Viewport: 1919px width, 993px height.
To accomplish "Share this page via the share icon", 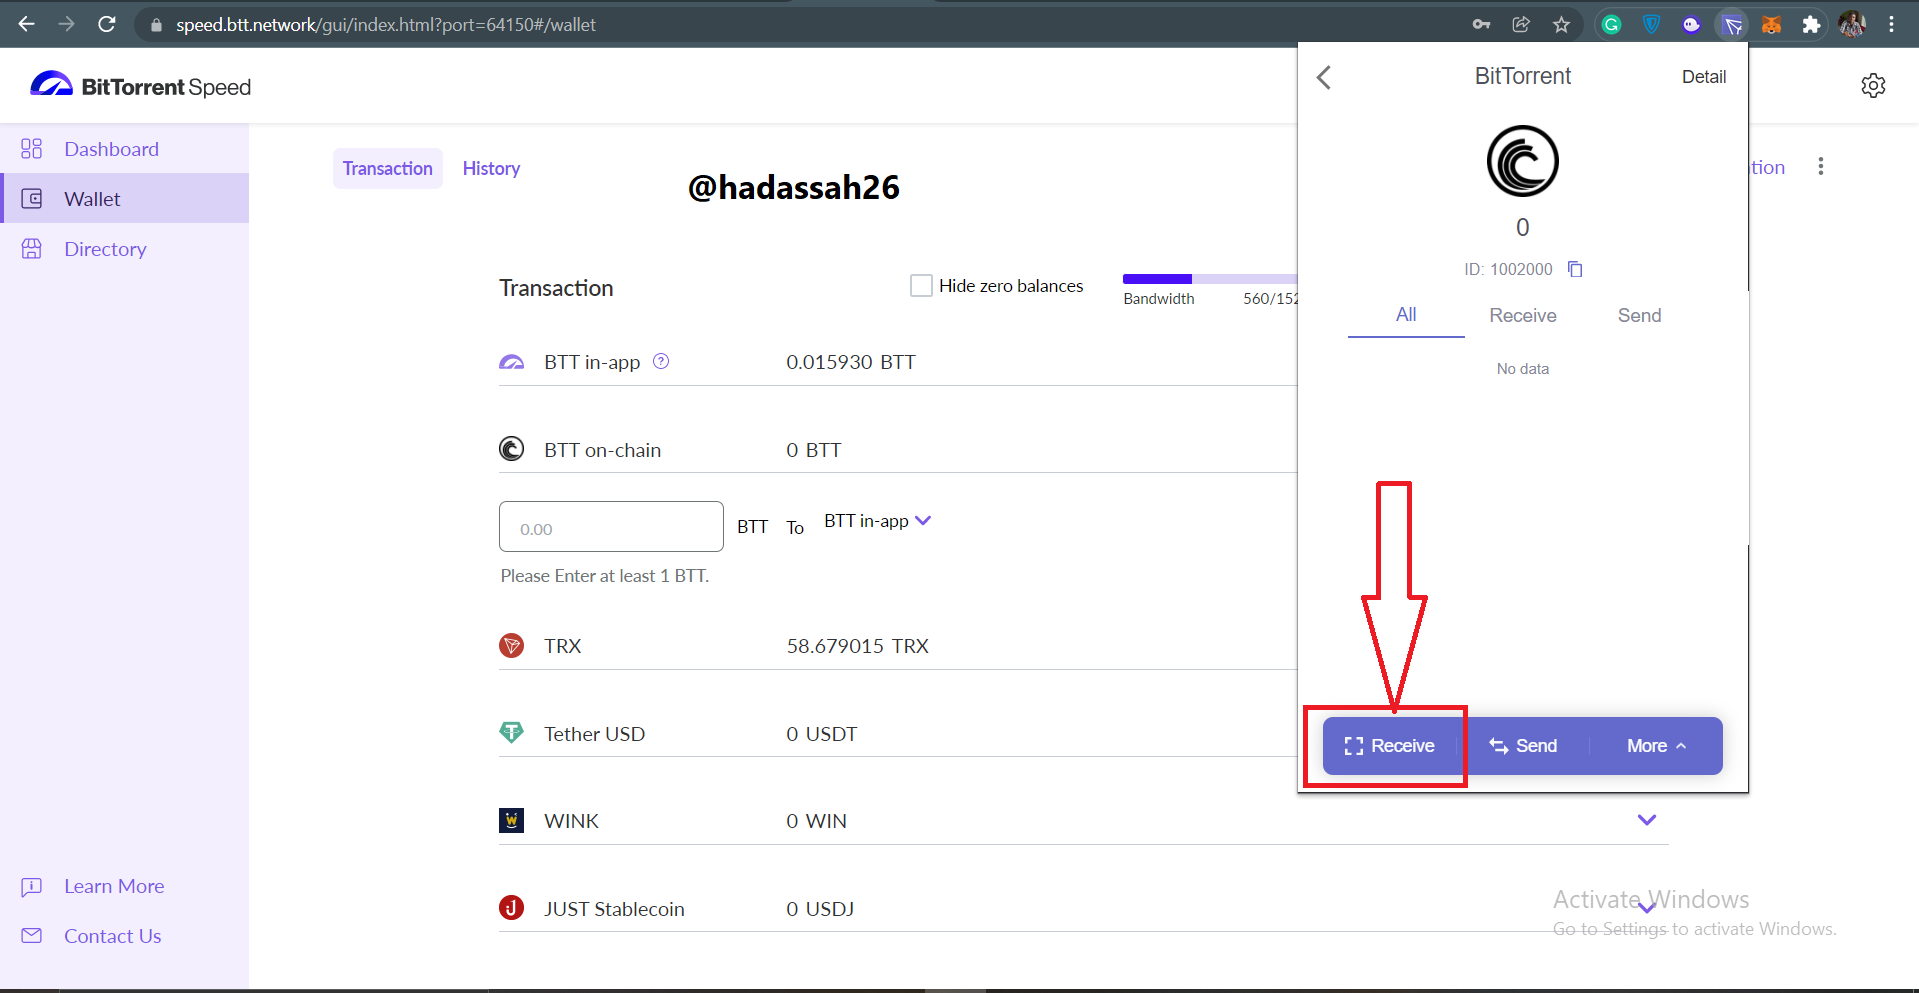I will point(1521,24).
